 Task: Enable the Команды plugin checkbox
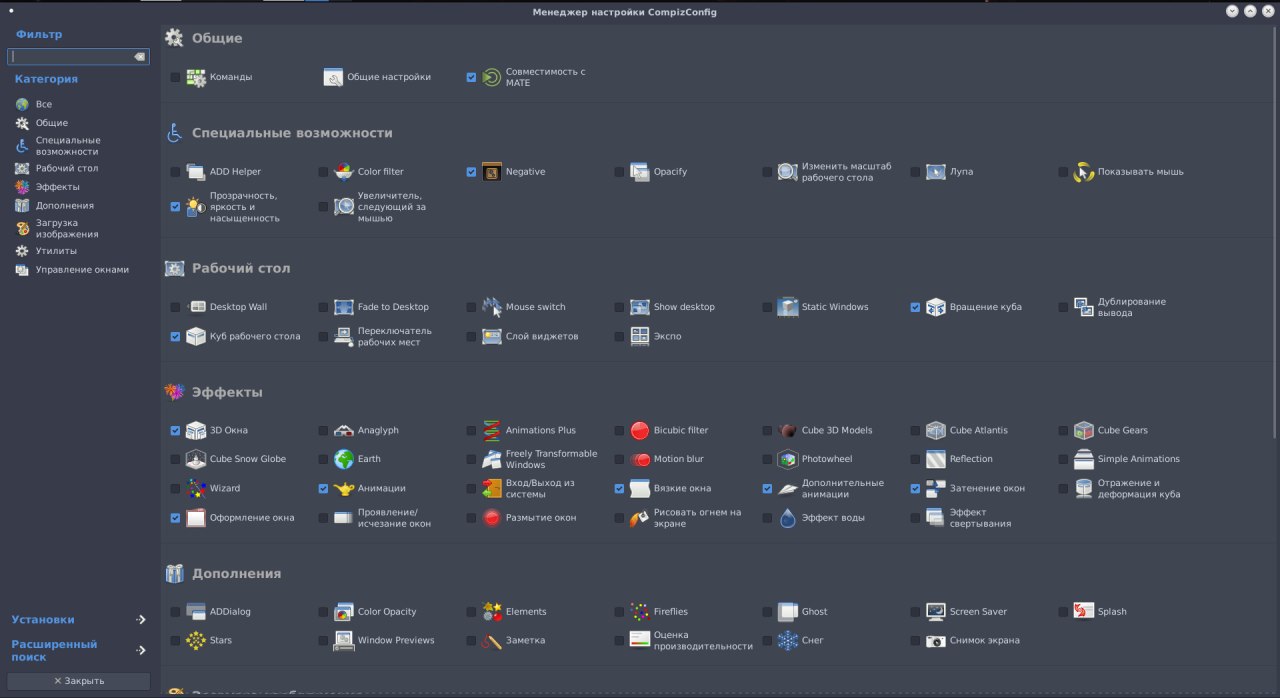pos(175,77)
